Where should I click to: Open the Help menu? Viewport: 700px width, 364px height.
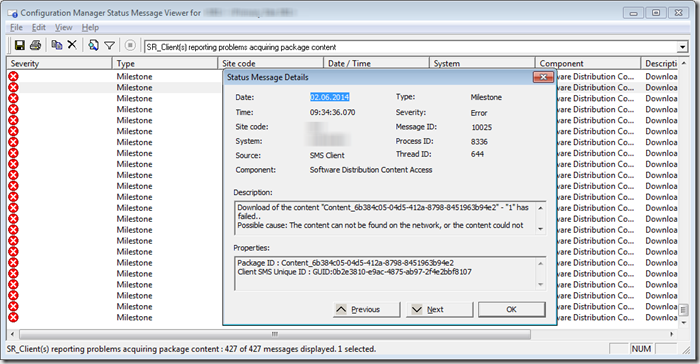pos(90,28)
